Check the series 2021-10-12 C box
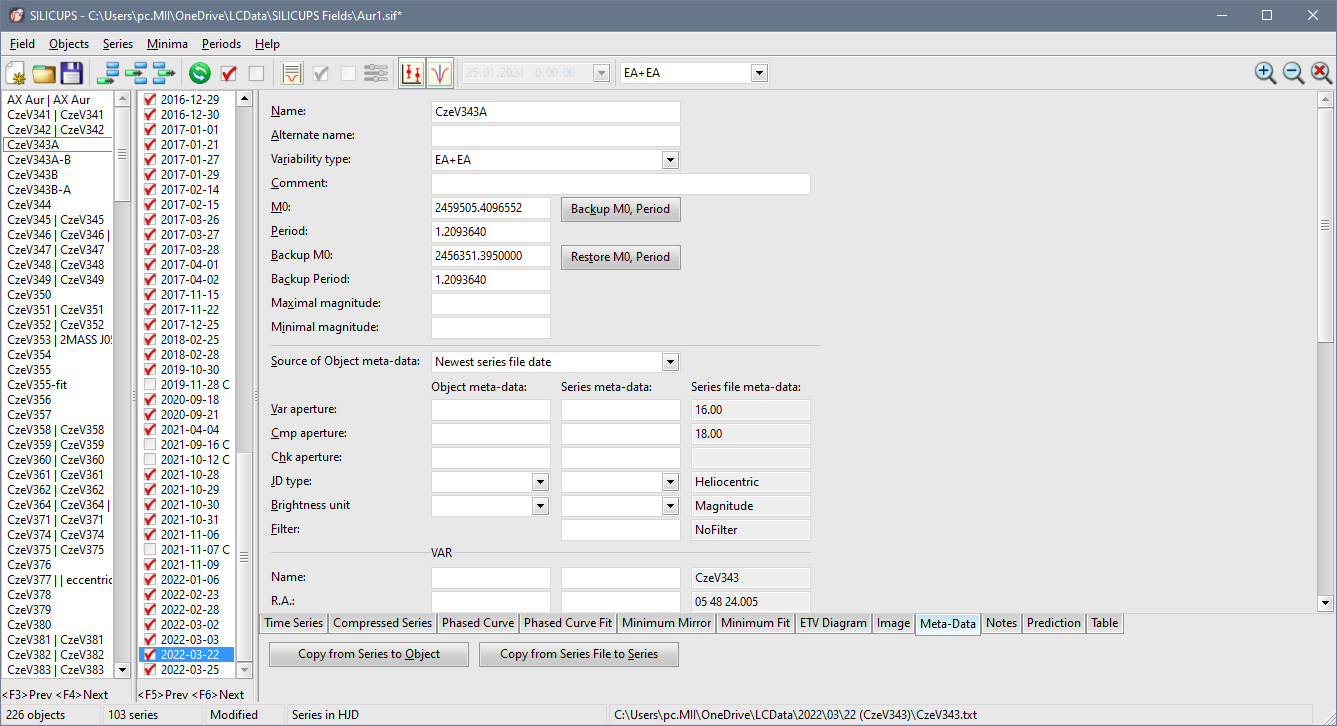Screen dimensions: 1337x726 [150, 460]
